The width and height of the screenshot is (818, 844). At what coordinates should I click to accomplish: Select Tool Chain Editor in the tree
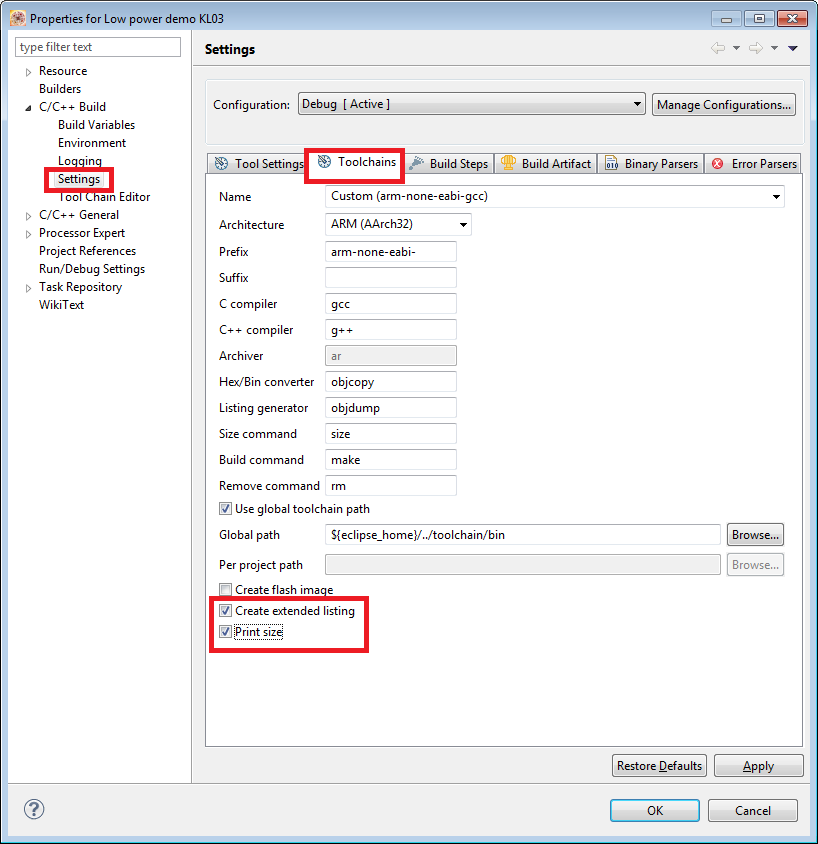[104, 197]
